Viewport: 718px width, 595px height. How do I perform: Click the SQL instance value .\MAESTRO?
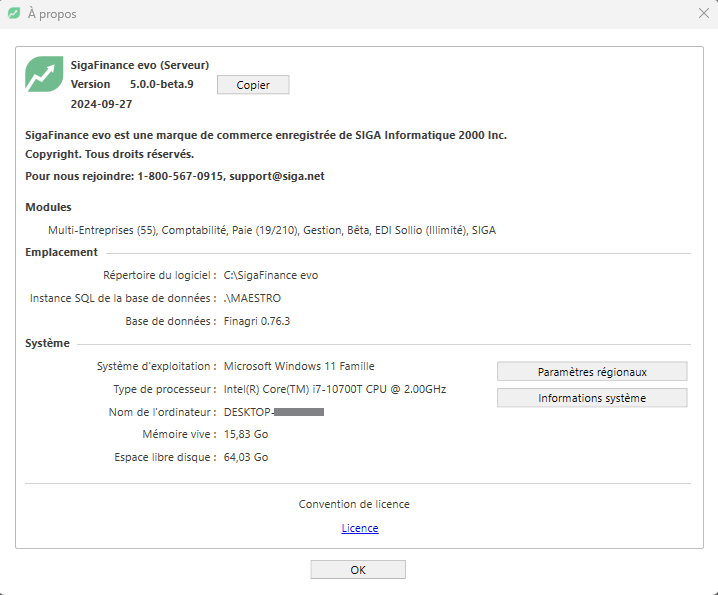pyautogui.click(x=252, y=298)
